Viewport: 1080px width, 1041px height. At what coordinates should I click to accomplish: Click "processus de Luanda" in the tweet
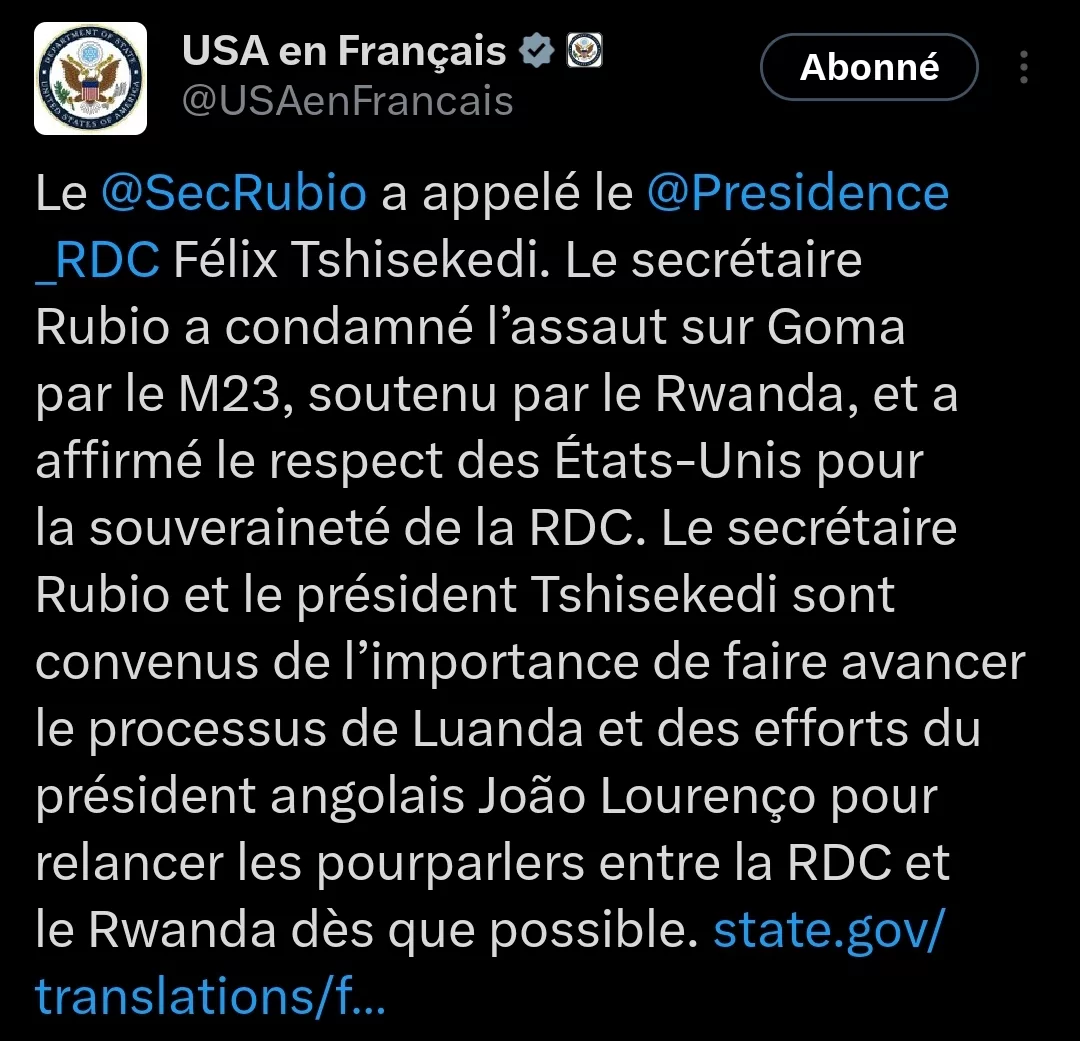[x=322, y=730]
